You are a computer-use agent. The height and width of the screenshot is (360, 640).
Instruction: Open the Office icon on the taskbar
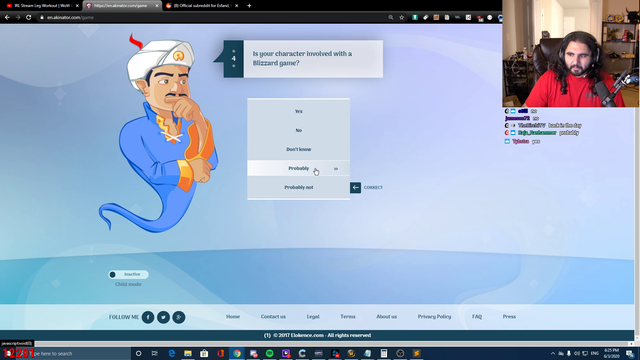(x=220, y=353)
